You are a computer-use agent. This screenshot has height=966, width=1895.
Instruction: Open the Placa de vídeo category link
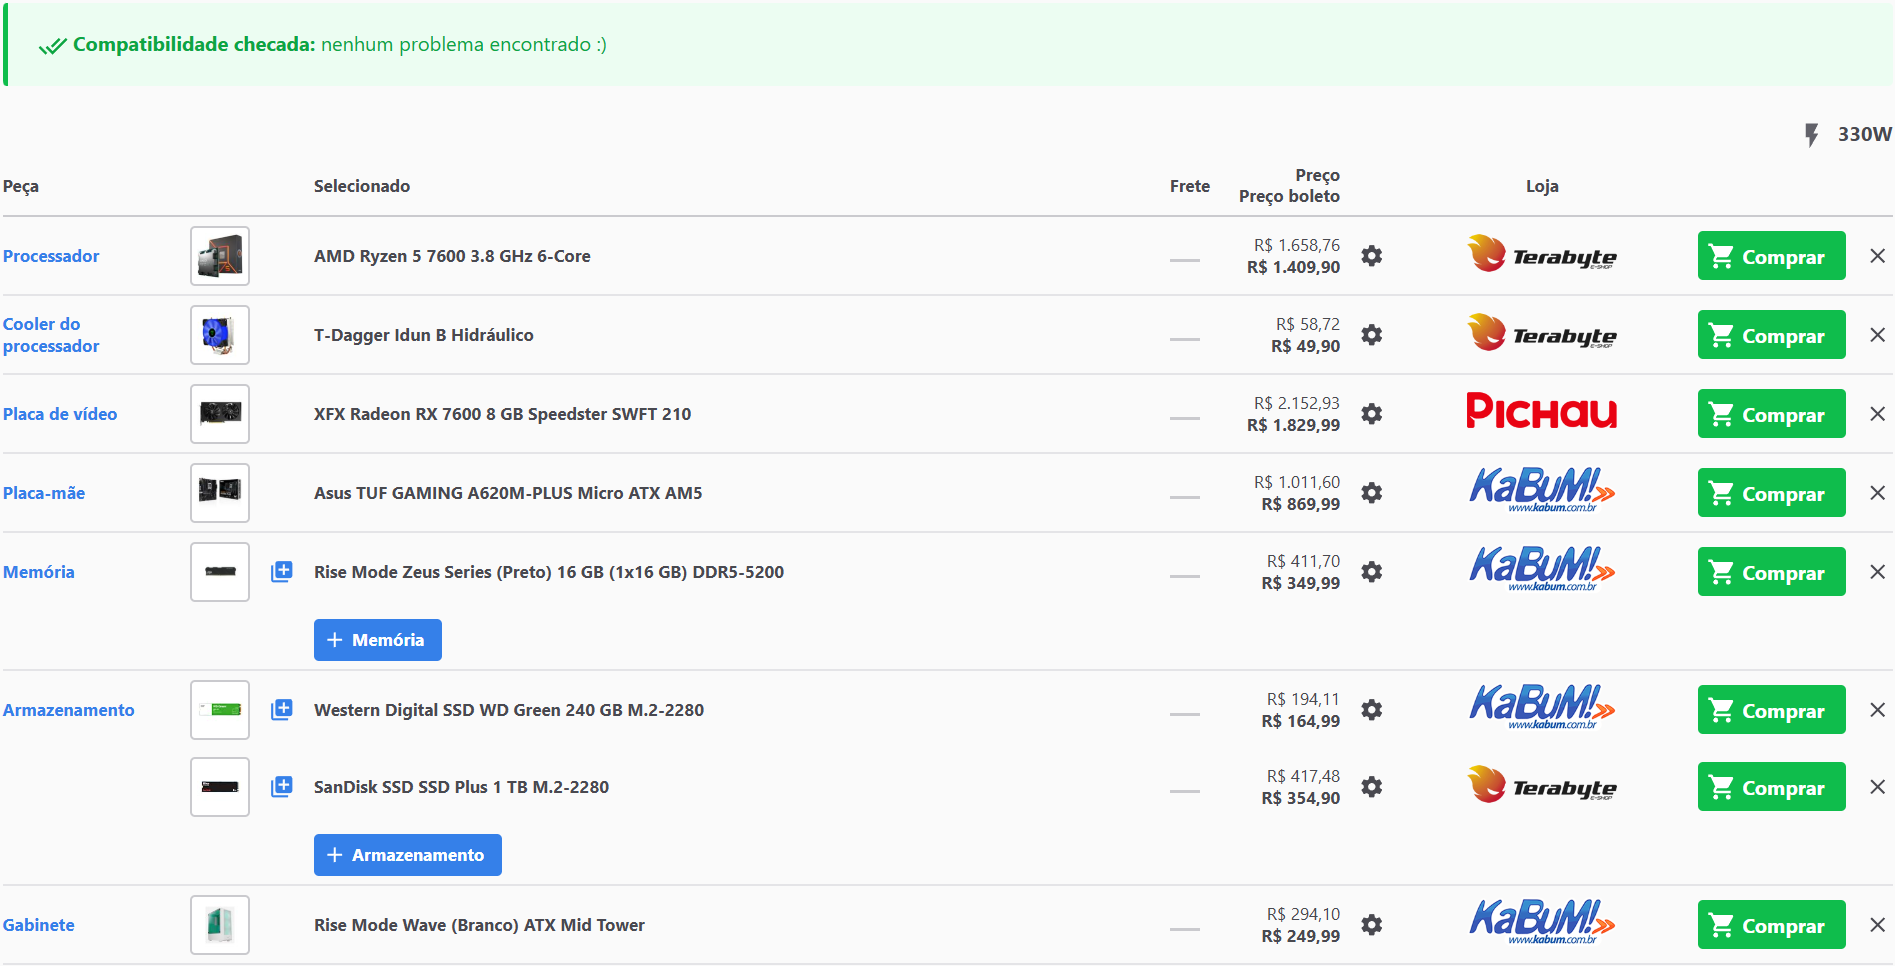60,414
